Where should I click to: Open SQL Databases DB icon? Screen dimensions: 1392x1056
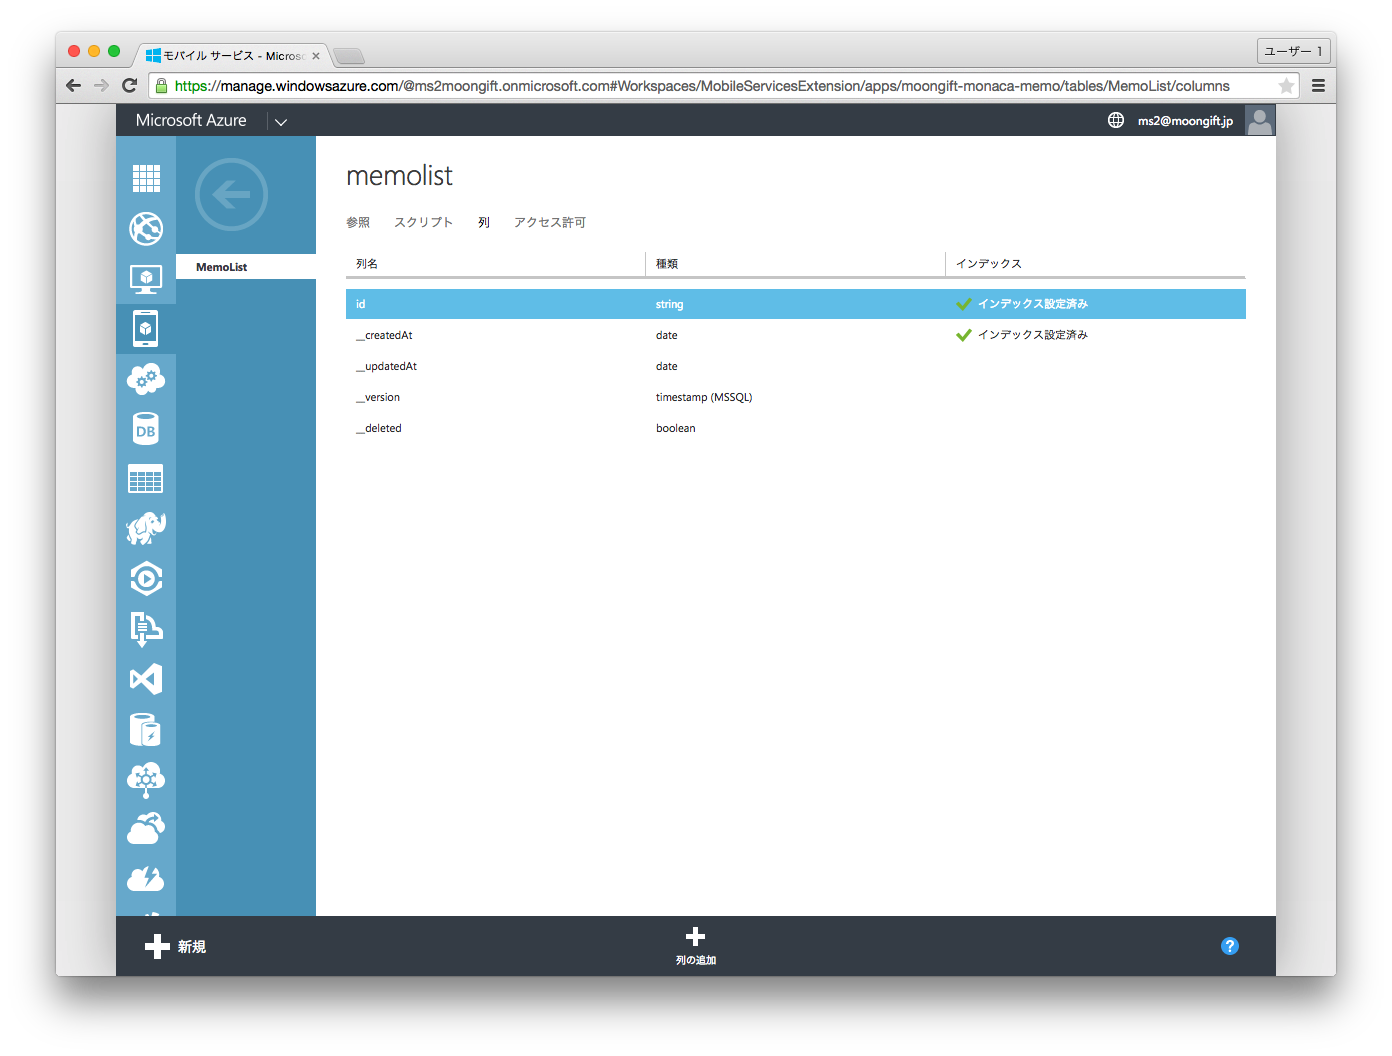(x=146, y=429)
